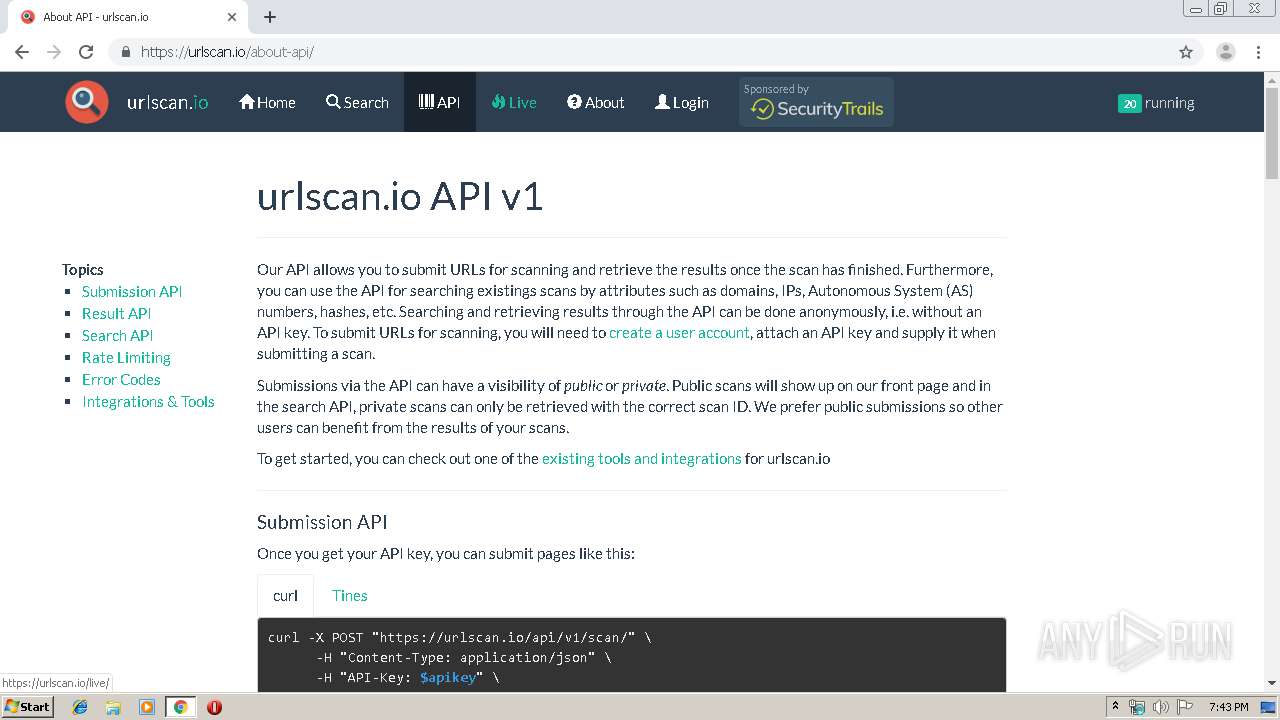
Task: Click the browser back arrow
Action: [22, 52]
